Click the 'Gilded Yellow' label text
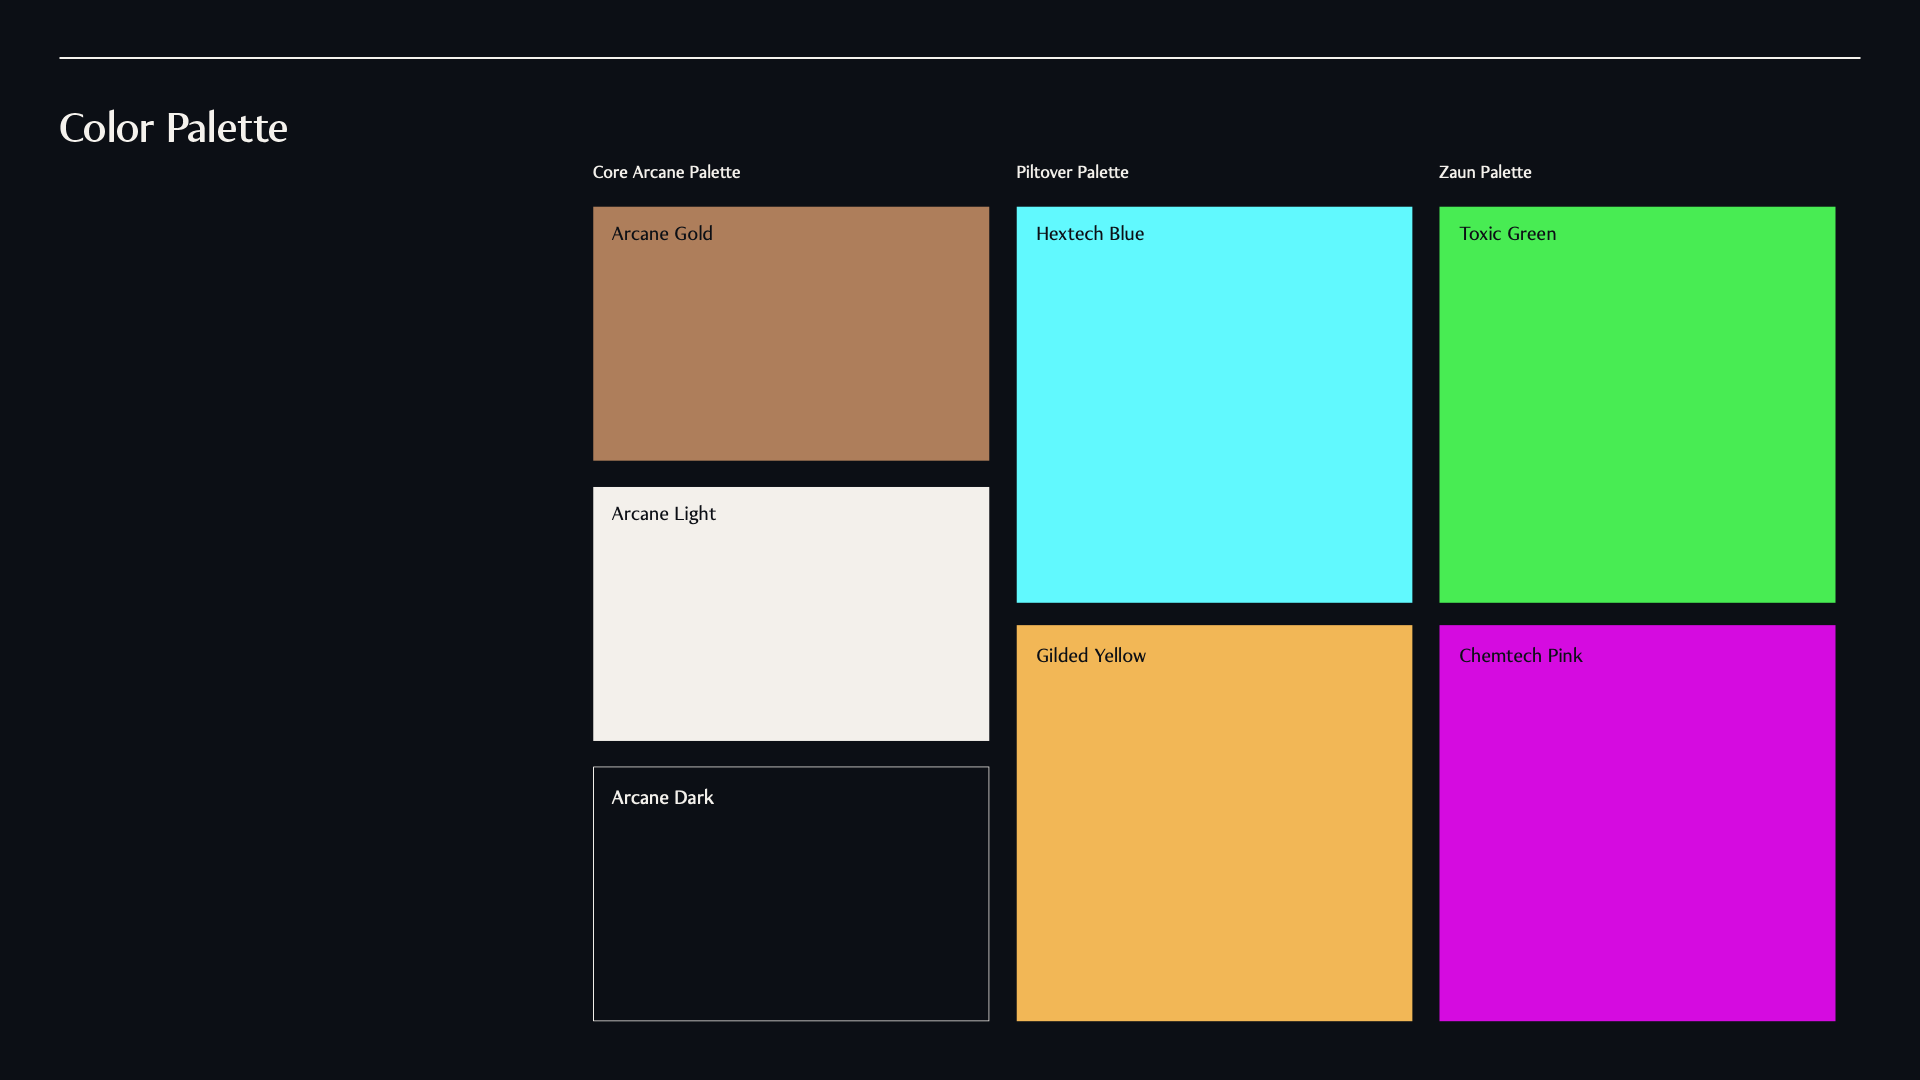This screenshot has width=1920, height=1080. (x=1091, y=656)
